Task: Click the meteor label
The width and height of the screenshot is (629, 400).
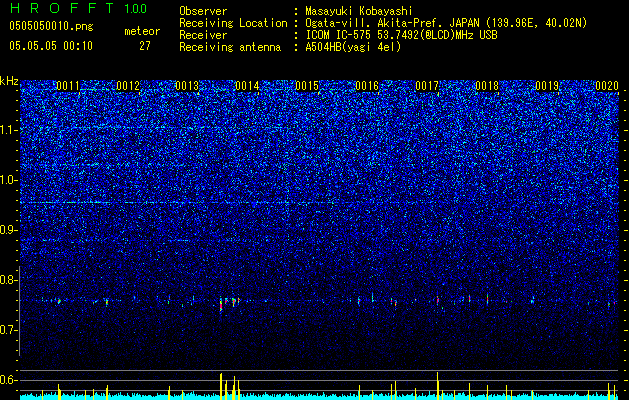Action: tap(142, 31)
